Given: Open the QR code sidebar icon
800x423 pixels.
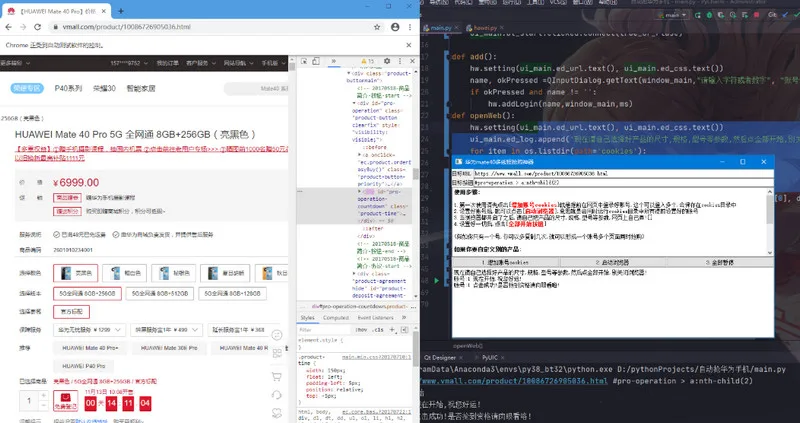Looking at the screenshot, I should click(277, 353).
